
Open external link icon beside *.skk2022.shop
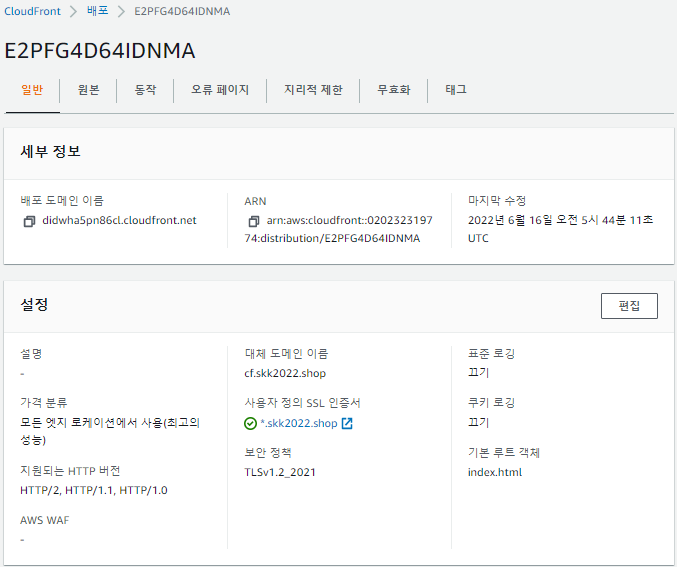click(x=347, y=423)
